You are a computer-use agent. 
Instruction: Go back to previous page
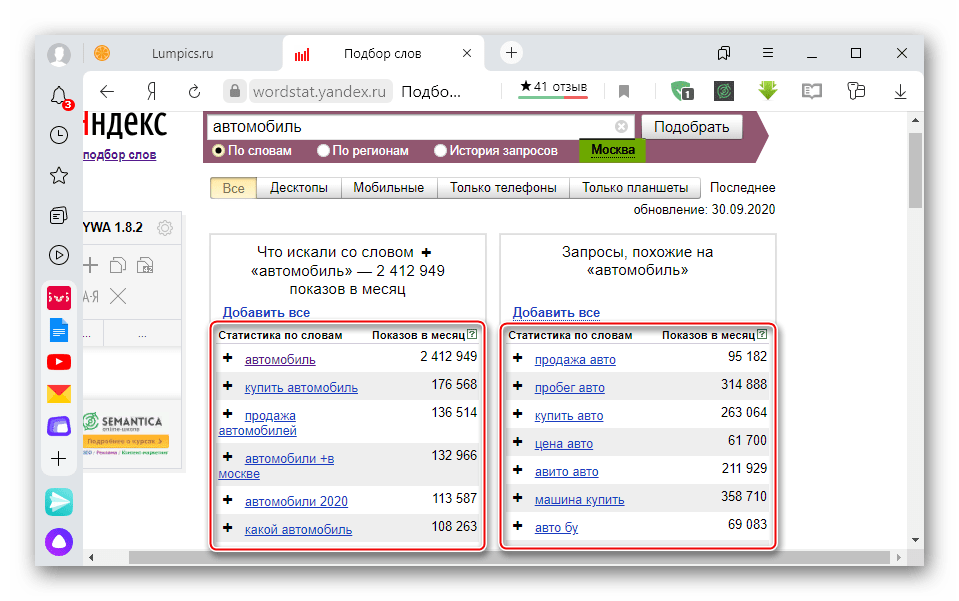click(107, 92)
